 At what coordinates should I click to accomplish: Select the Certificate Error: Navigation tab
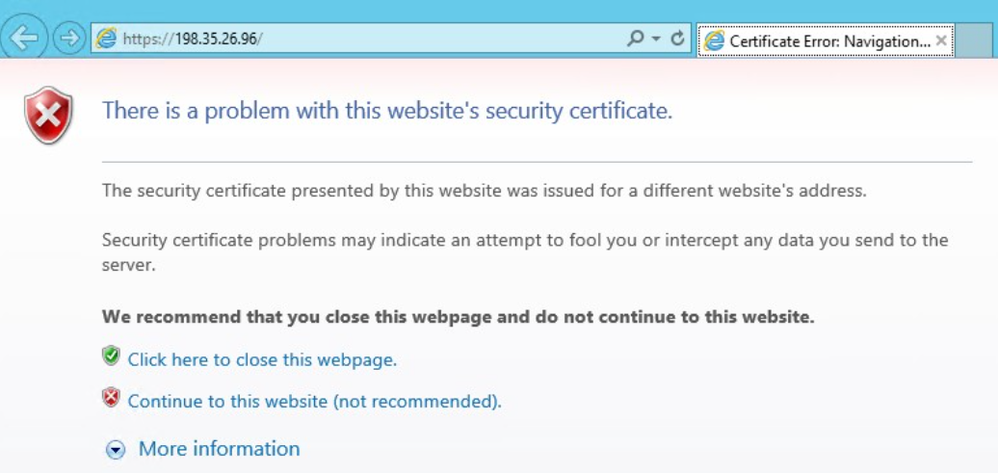tap(828, 41)
